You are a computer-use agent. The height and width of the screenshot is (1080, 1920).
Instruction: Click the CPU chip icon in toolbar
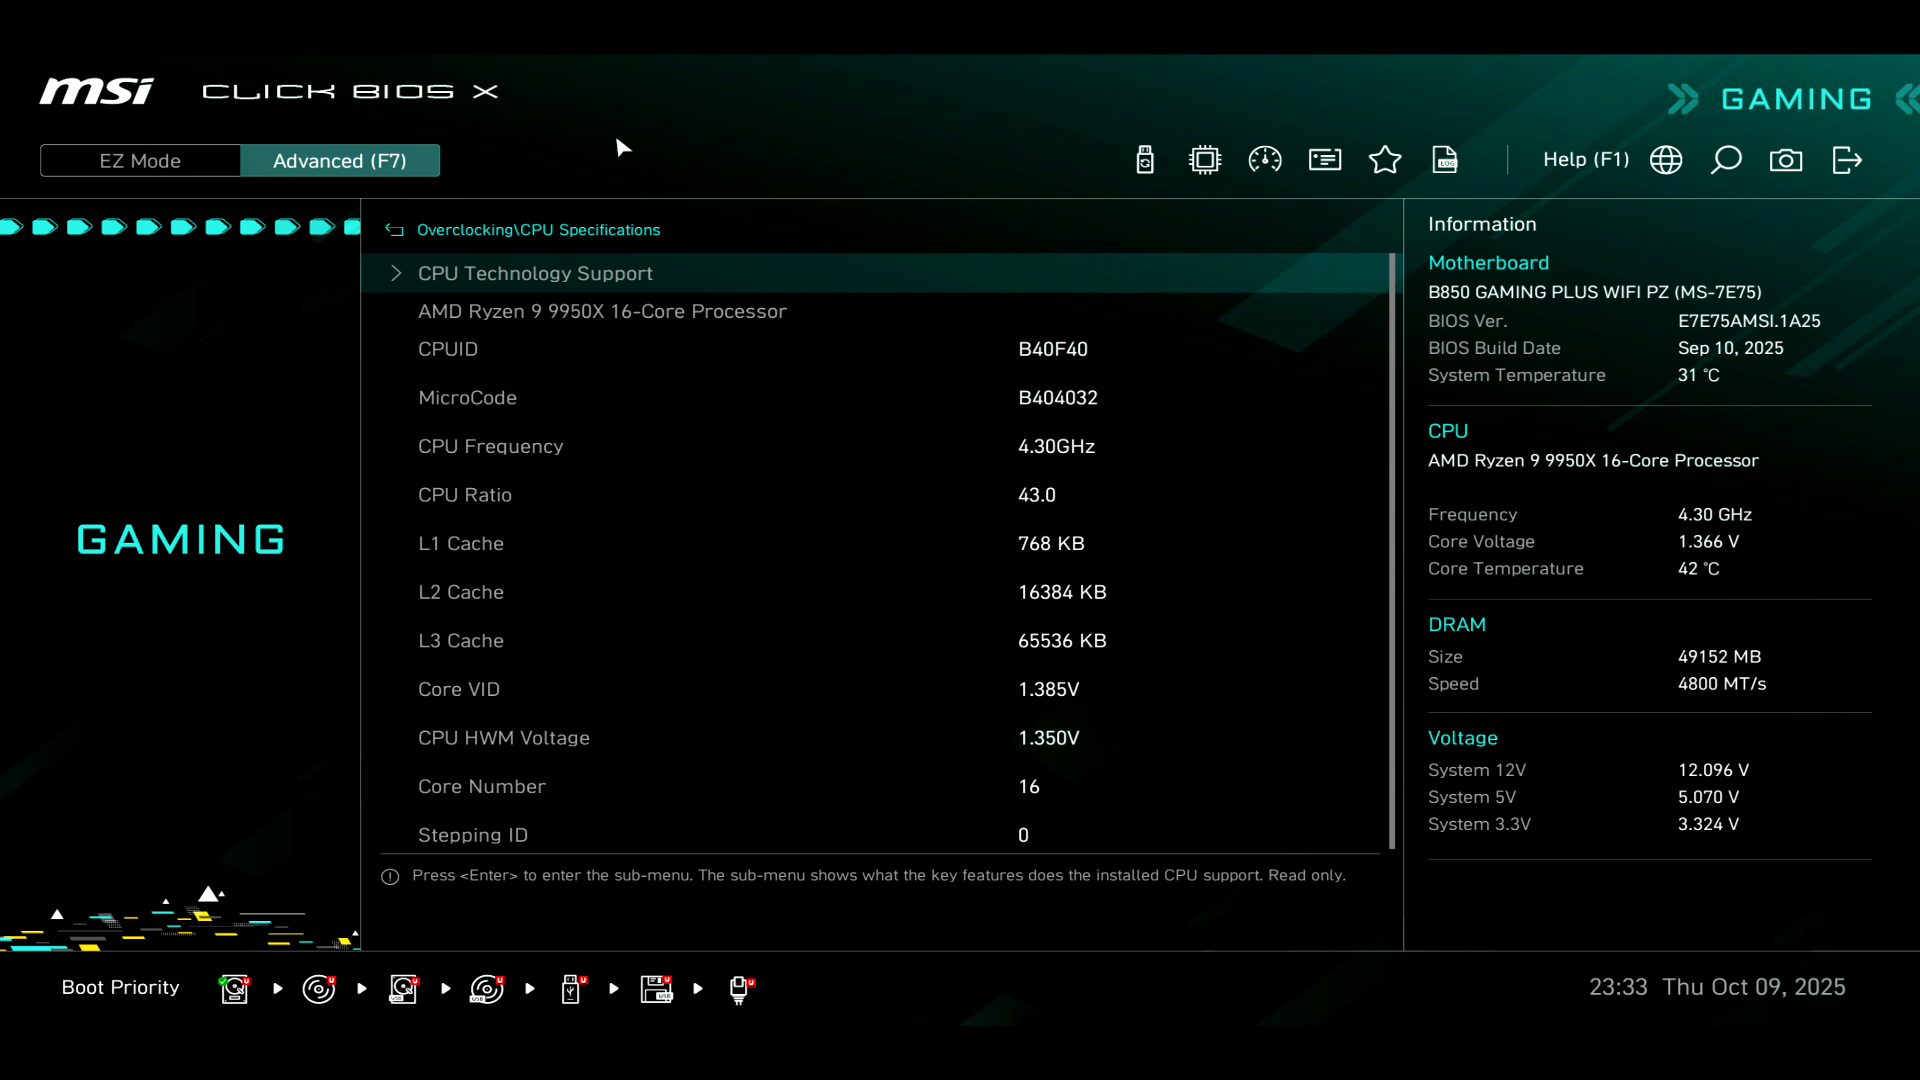coord(1205,160)
